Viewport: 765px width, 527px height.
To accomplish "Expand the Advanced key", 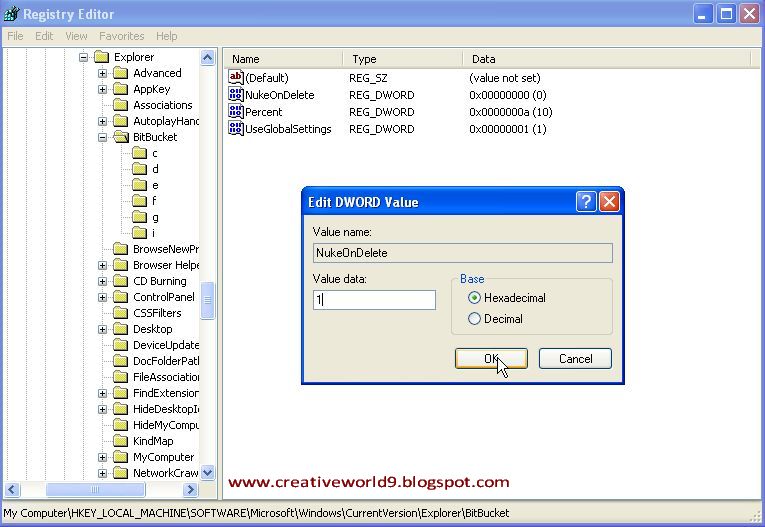I will (x=102, y=73).
